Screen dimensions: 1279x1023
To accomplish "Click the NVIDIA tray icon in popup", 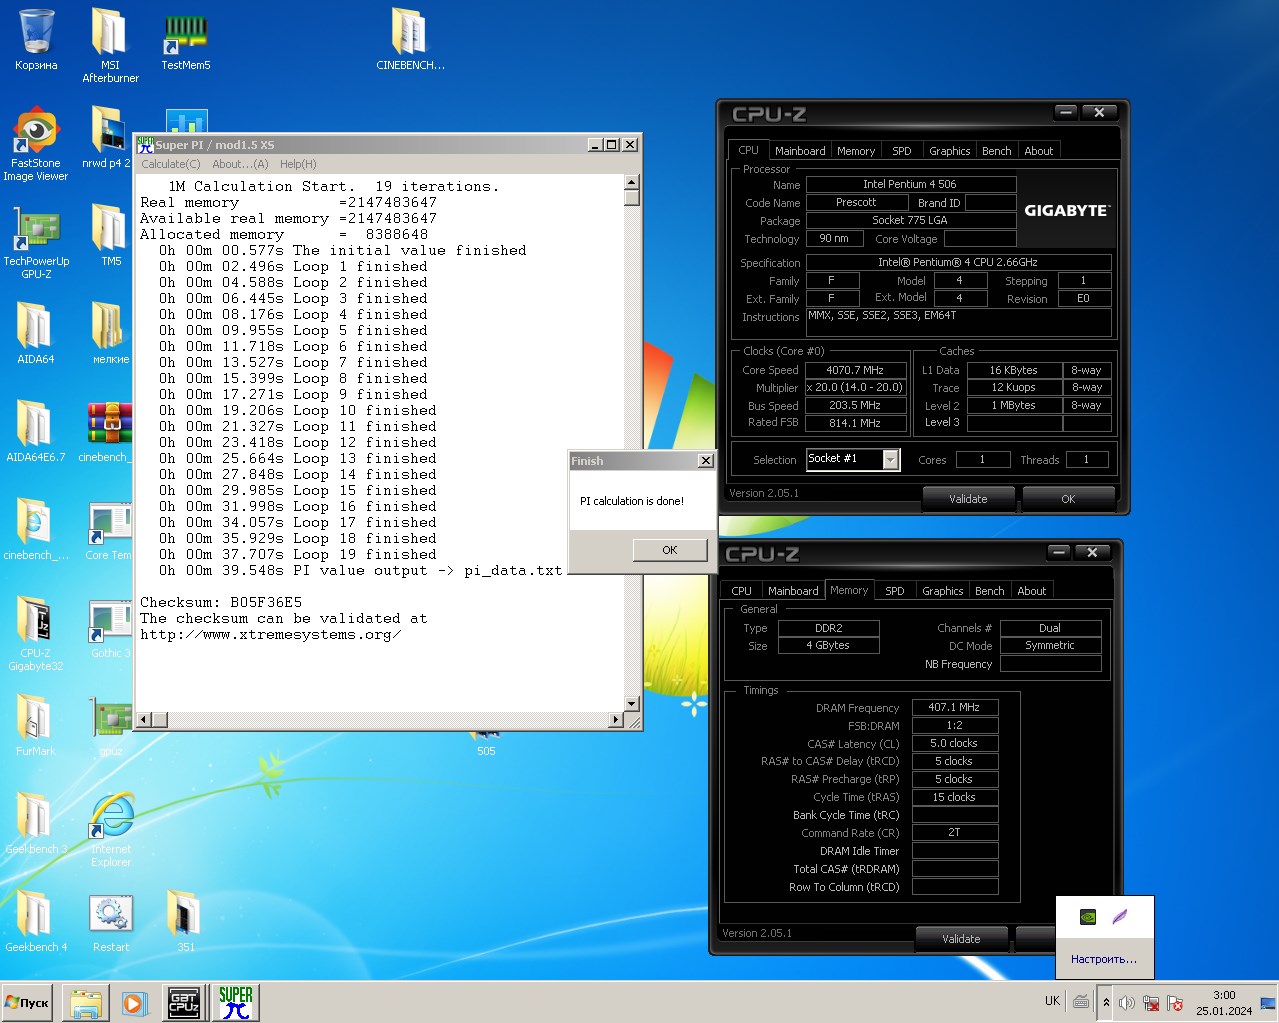I will click(x=1088, y=916).
